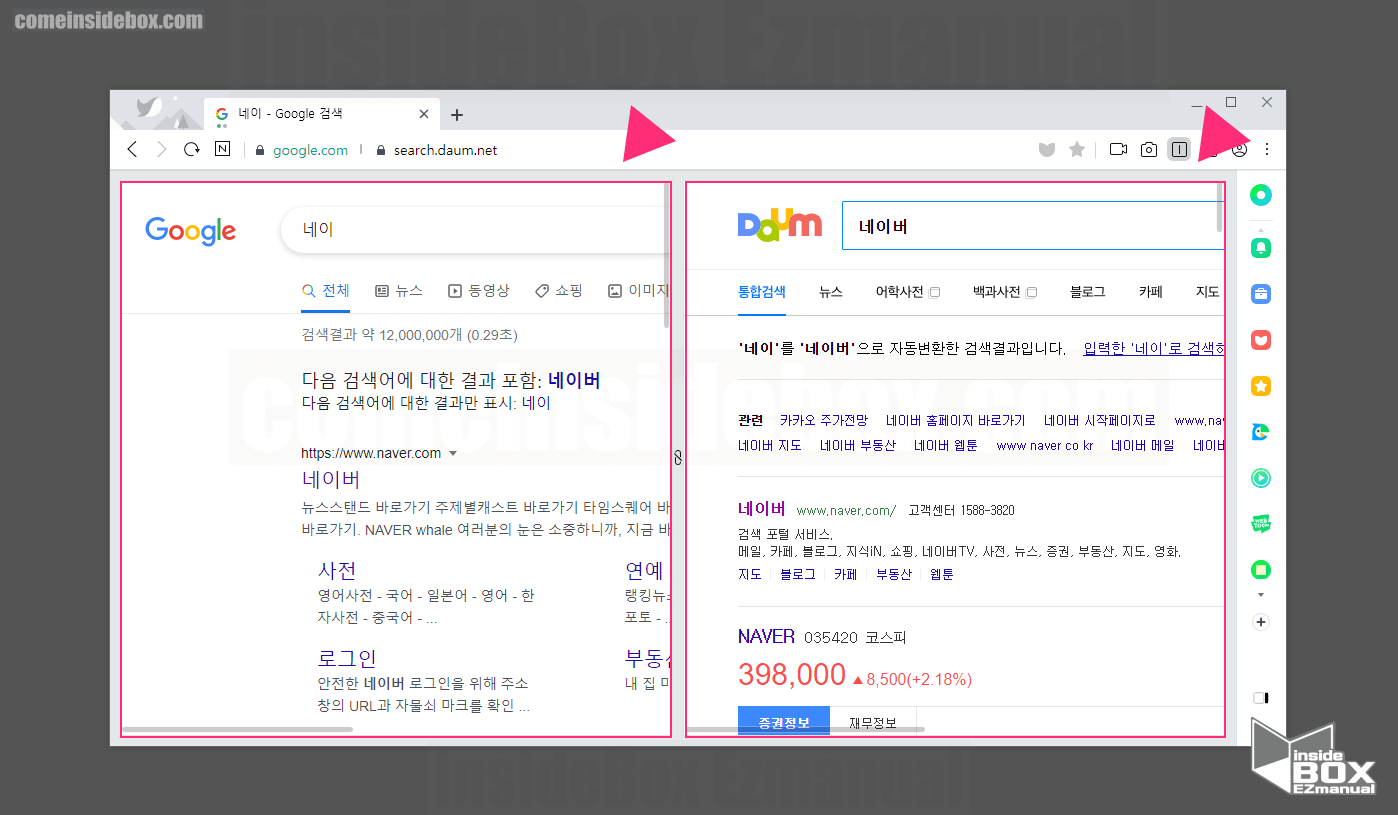Switch to the Google 쇼핑 tab
This screenshot has width=1398, height=815.
pyautogui.click(x=559, y=291)
